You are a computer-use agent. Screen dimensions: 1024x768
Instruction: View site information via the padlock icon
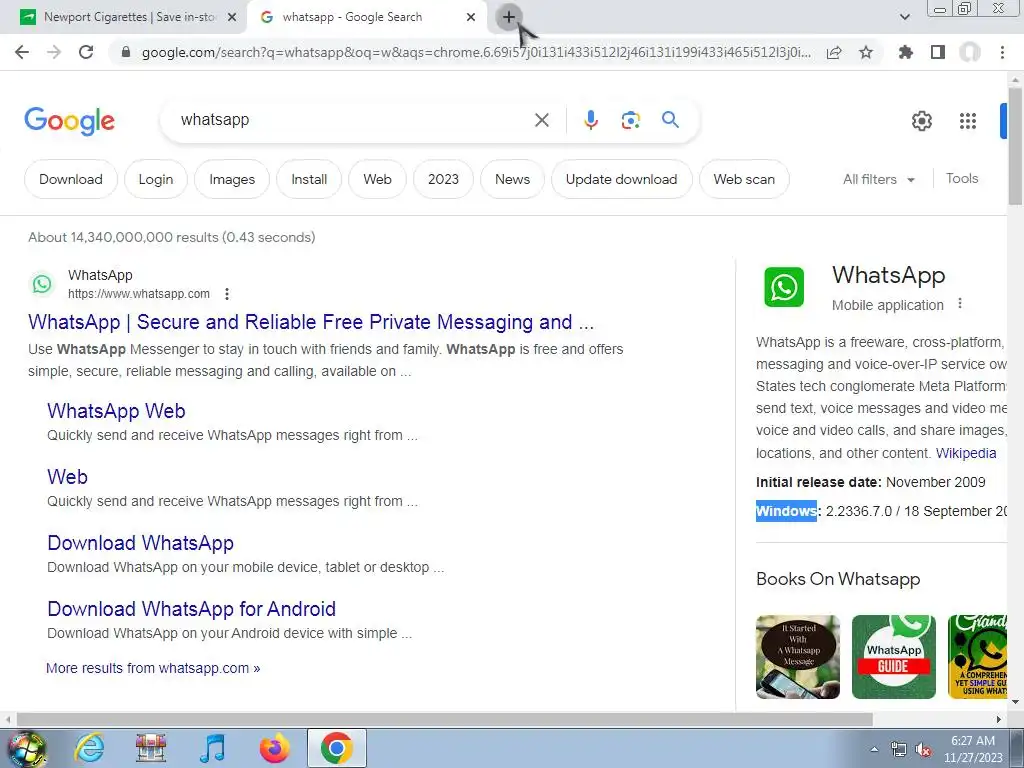click(126, 52)
